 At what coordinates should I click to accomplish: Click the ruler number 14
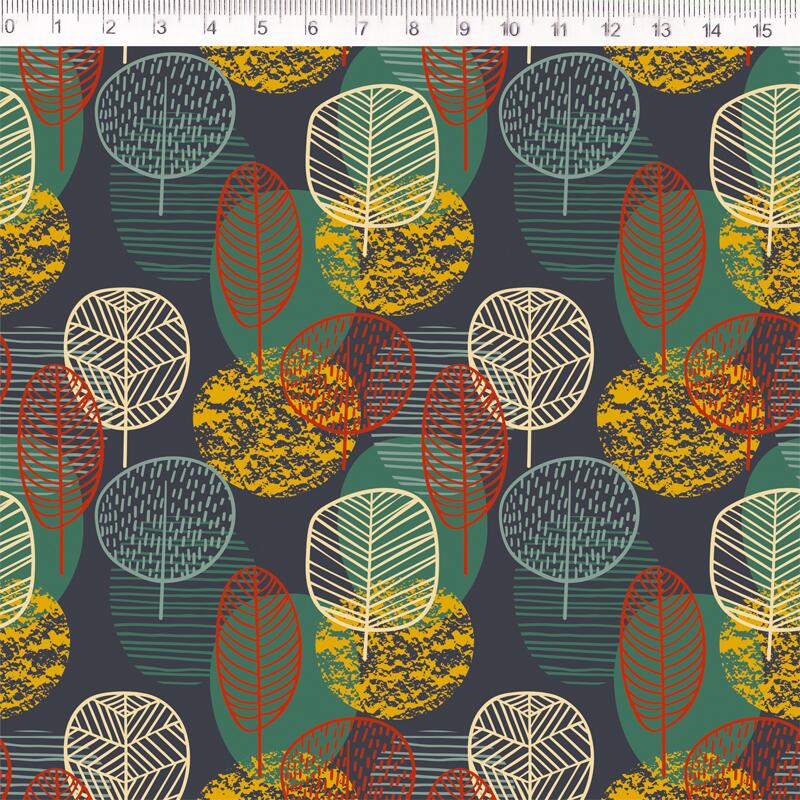[x=712, y=31]
